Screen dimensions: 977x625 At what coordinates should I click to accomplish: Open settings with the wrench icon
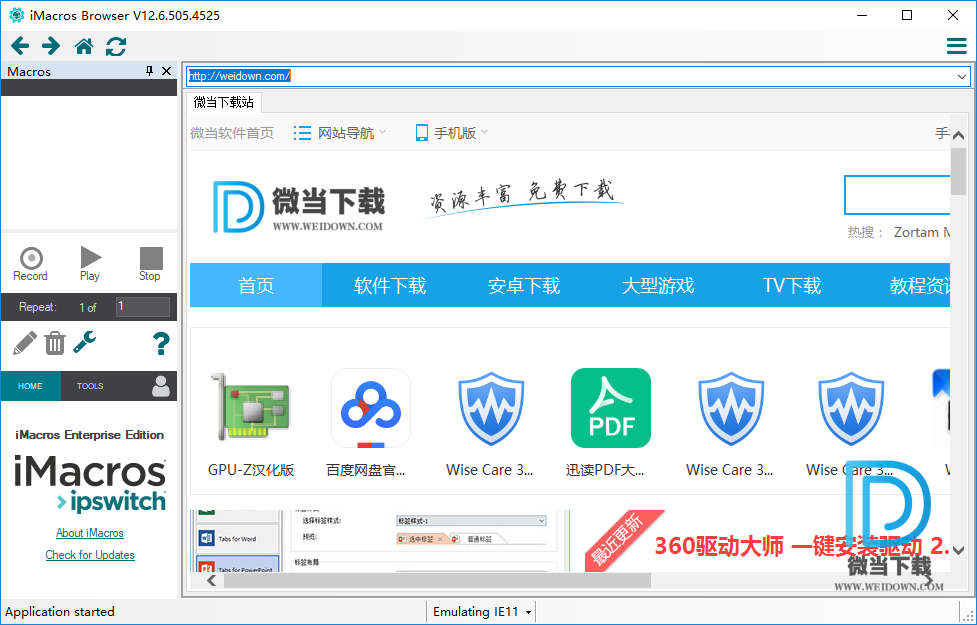pyautogui.click(x=85, y=342)
